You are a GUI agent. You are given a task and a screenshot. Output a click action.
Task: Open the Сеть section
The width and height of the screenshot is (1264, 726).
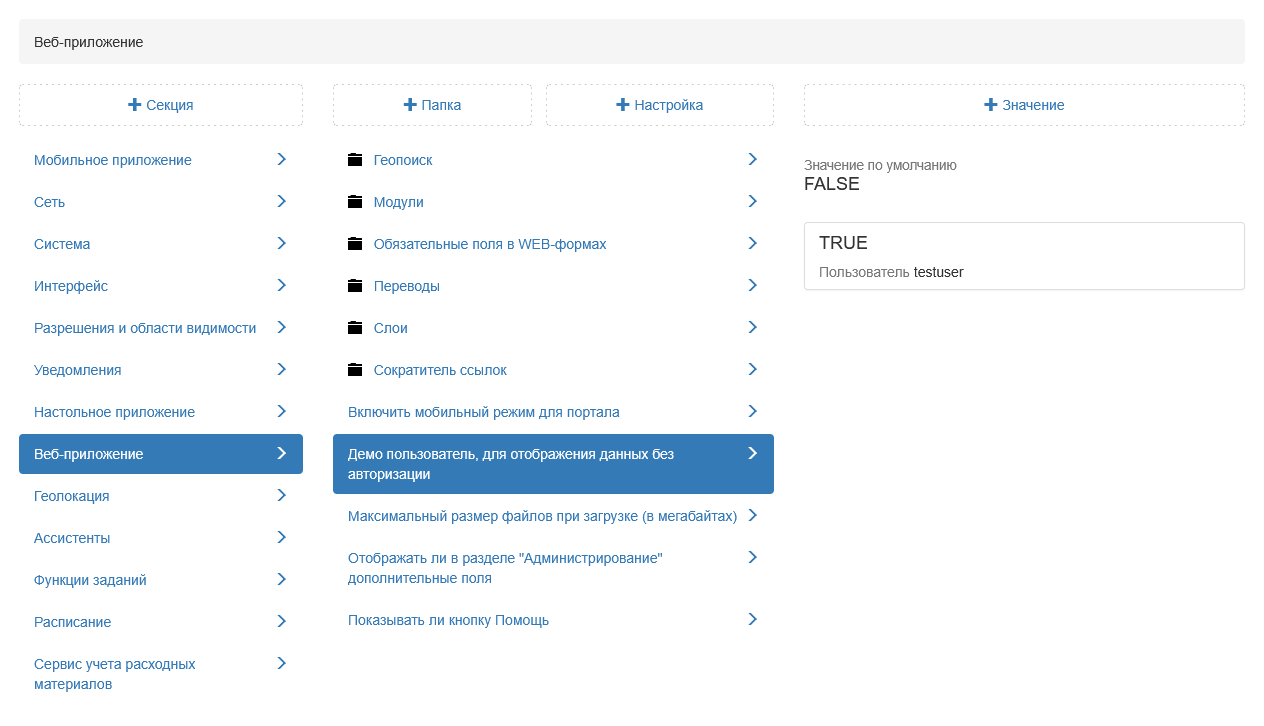[50, 202]
